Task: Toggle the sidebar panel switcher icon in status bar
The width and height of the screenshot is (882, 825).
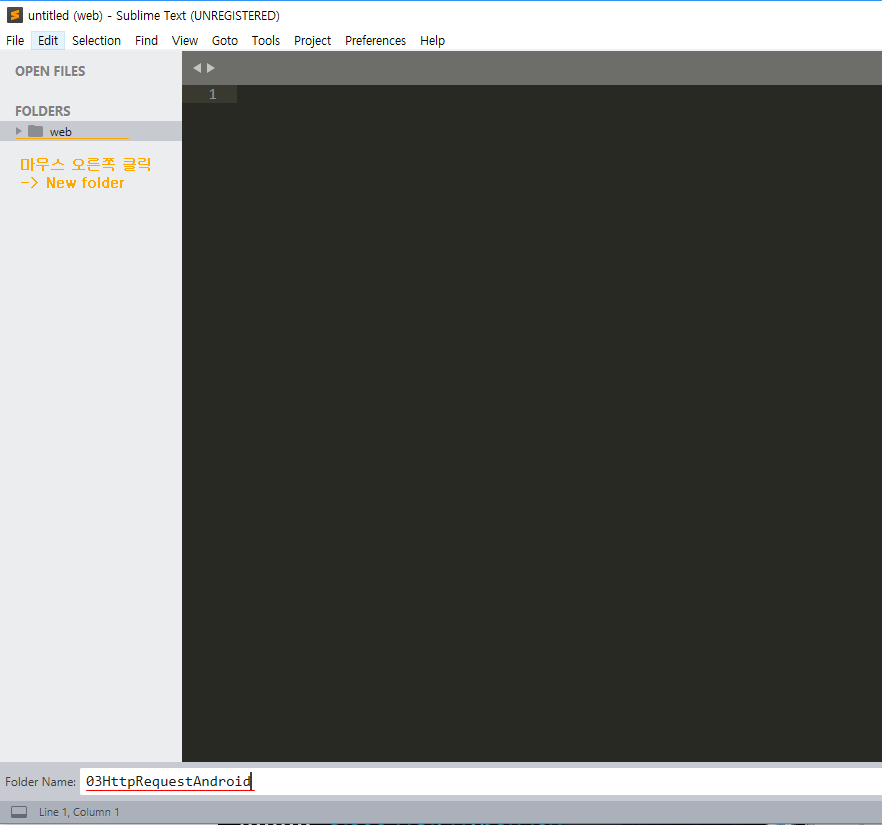Action: click(19, 812)
